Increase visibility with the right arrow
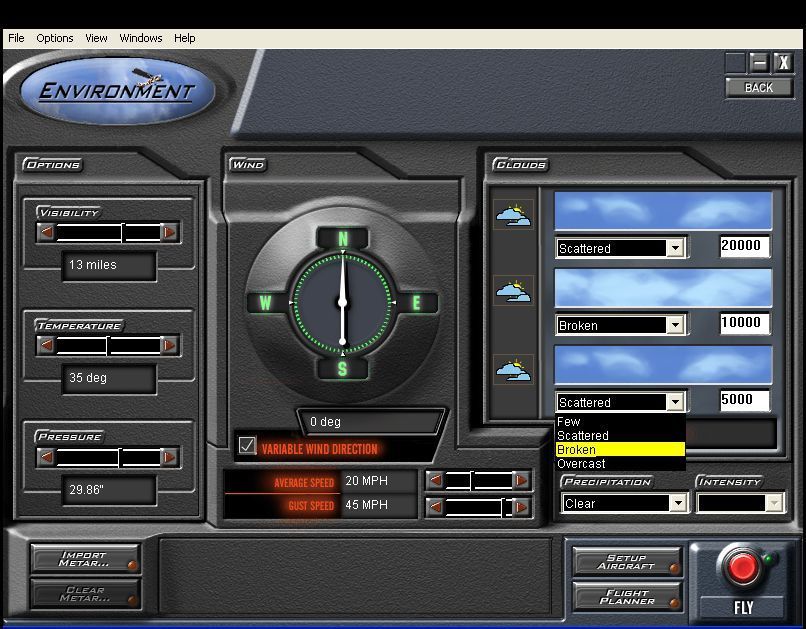Viewport: 806px width, 629px height. [170, 232]
